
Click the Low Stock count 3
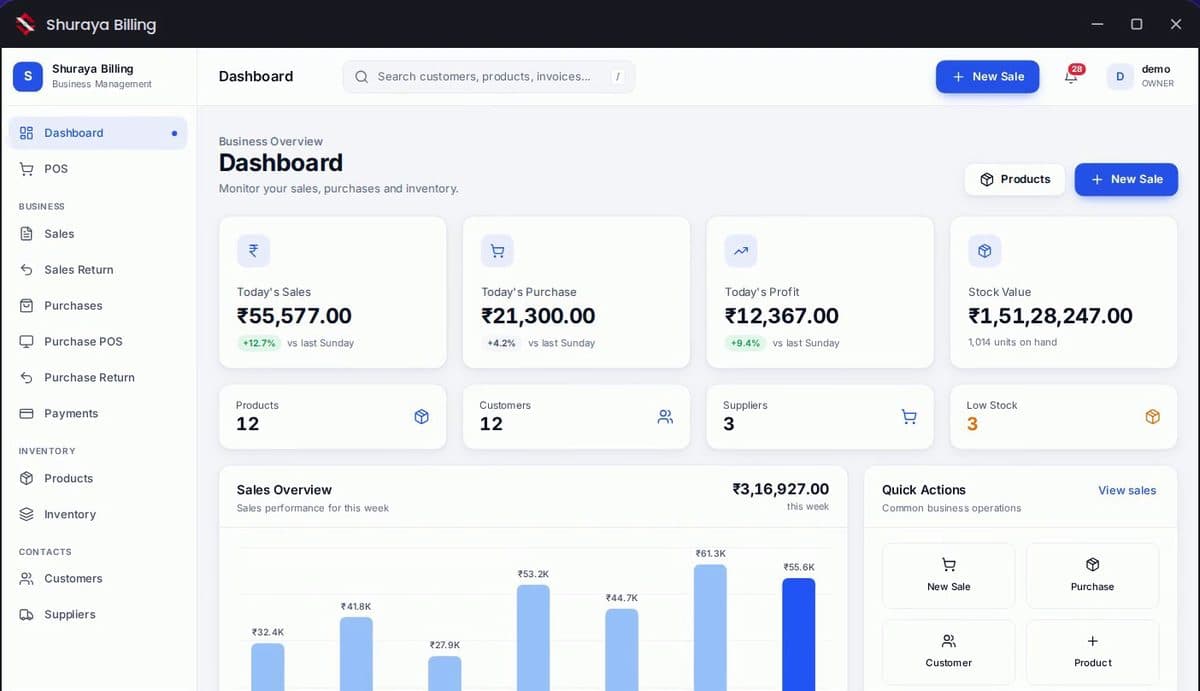click(x=972, y=425)
